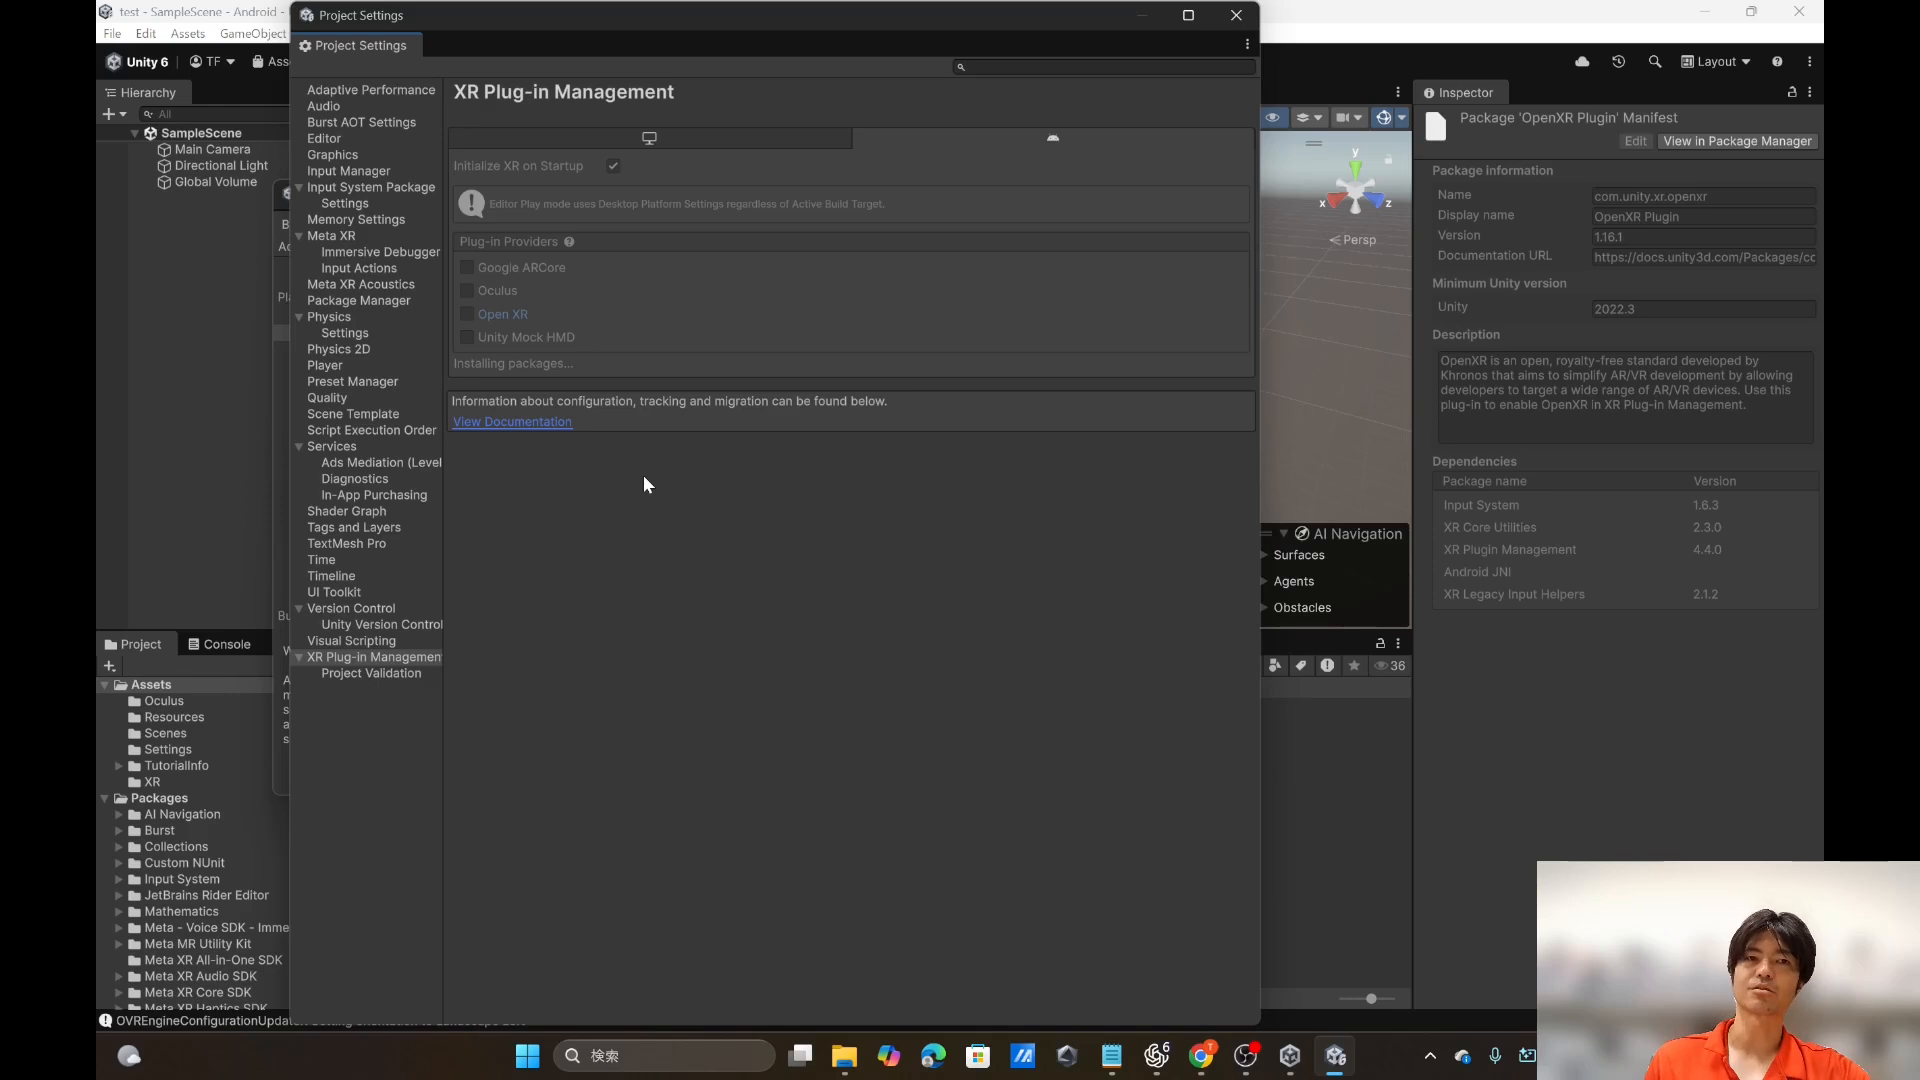Collapse the Physics settings group
1920x1080 pixels.
pos(299,317)
